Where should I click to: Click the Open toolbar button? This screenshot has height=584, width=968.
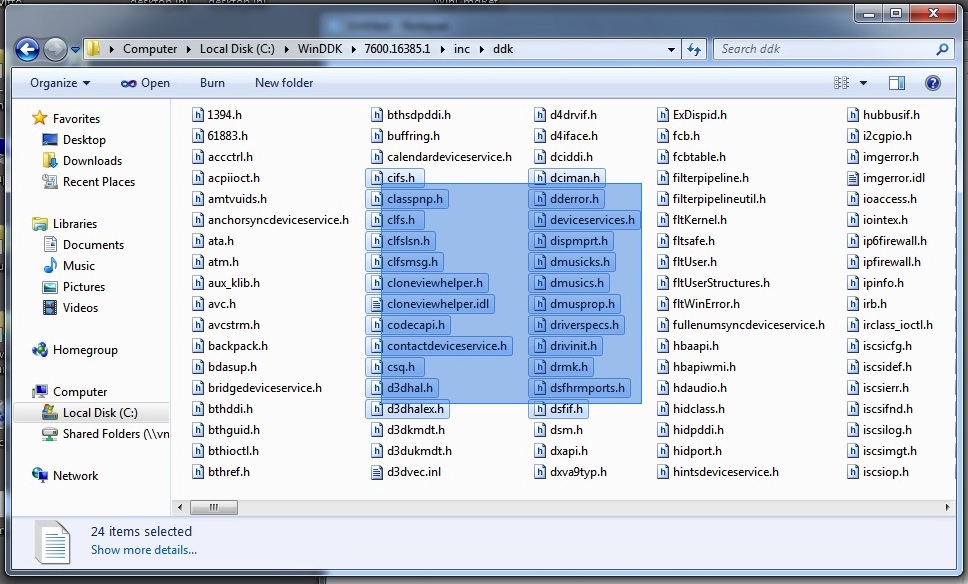pyautogui.click(x=146, y=83)
